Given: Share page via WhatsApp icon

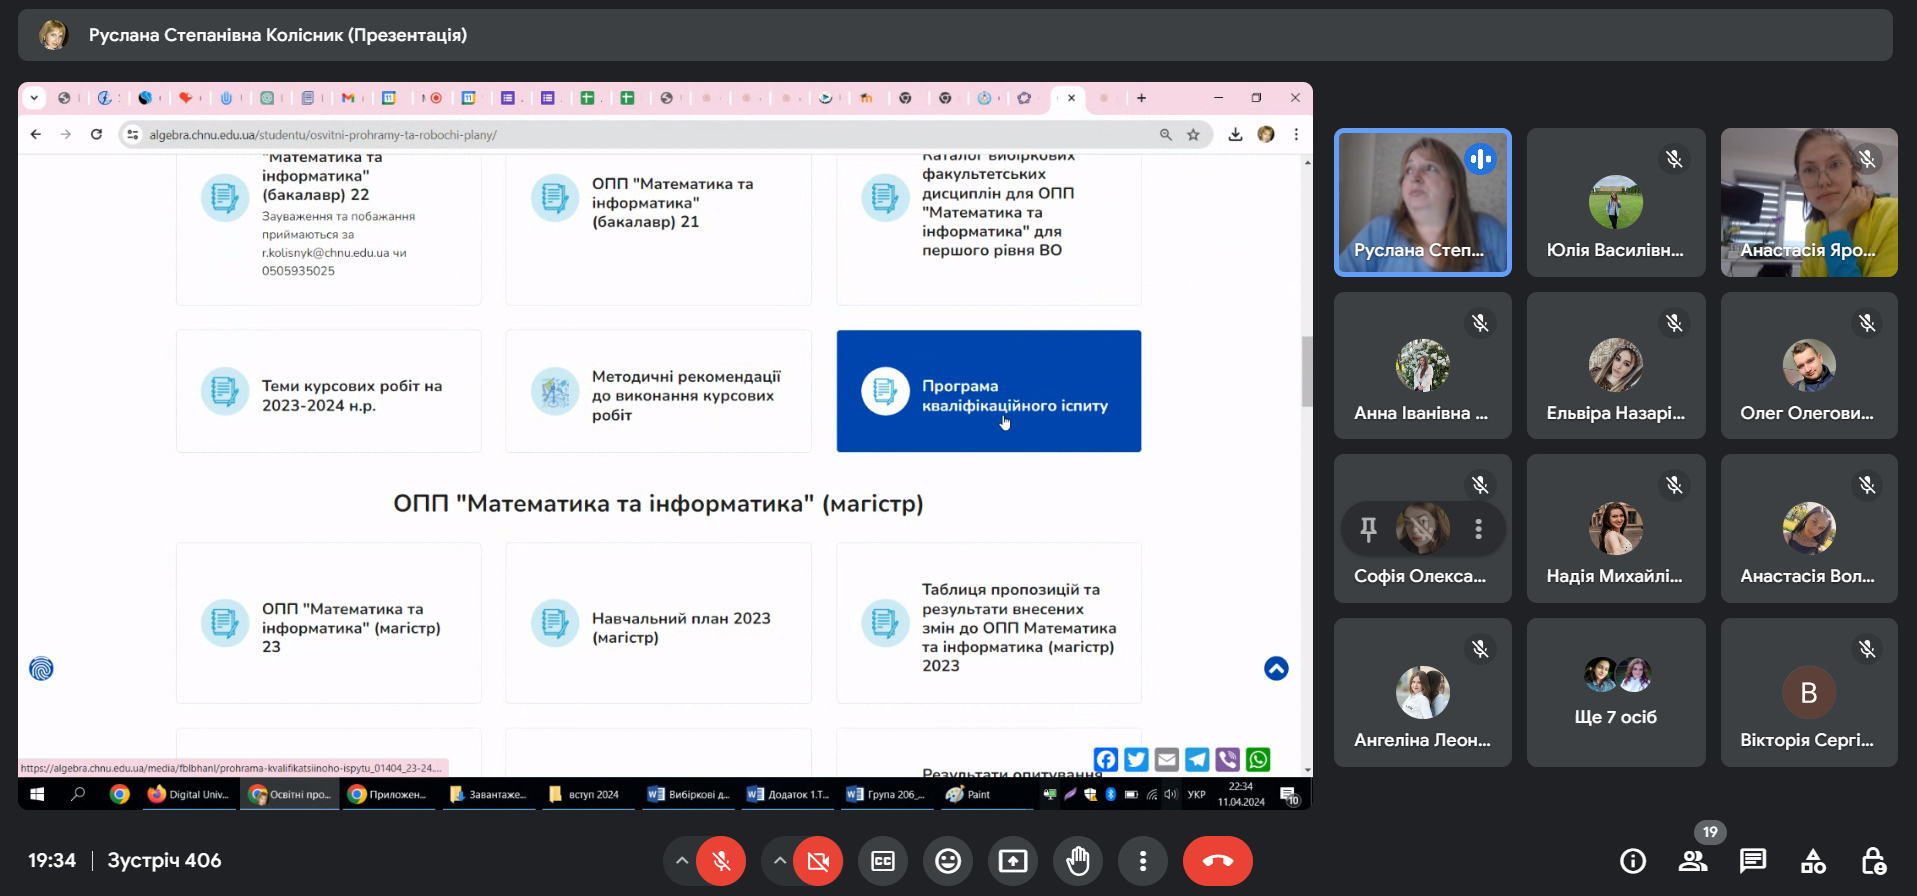Looking at the screenshot, I should (x=1258, y=760).
